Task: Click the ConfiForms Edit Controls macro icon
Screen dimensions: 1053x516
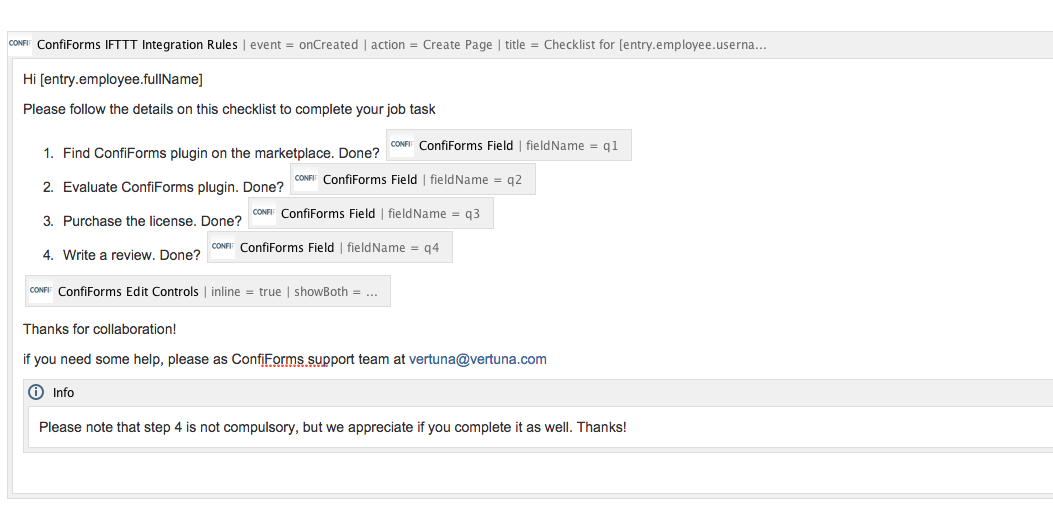Action: tap(40, 291)
